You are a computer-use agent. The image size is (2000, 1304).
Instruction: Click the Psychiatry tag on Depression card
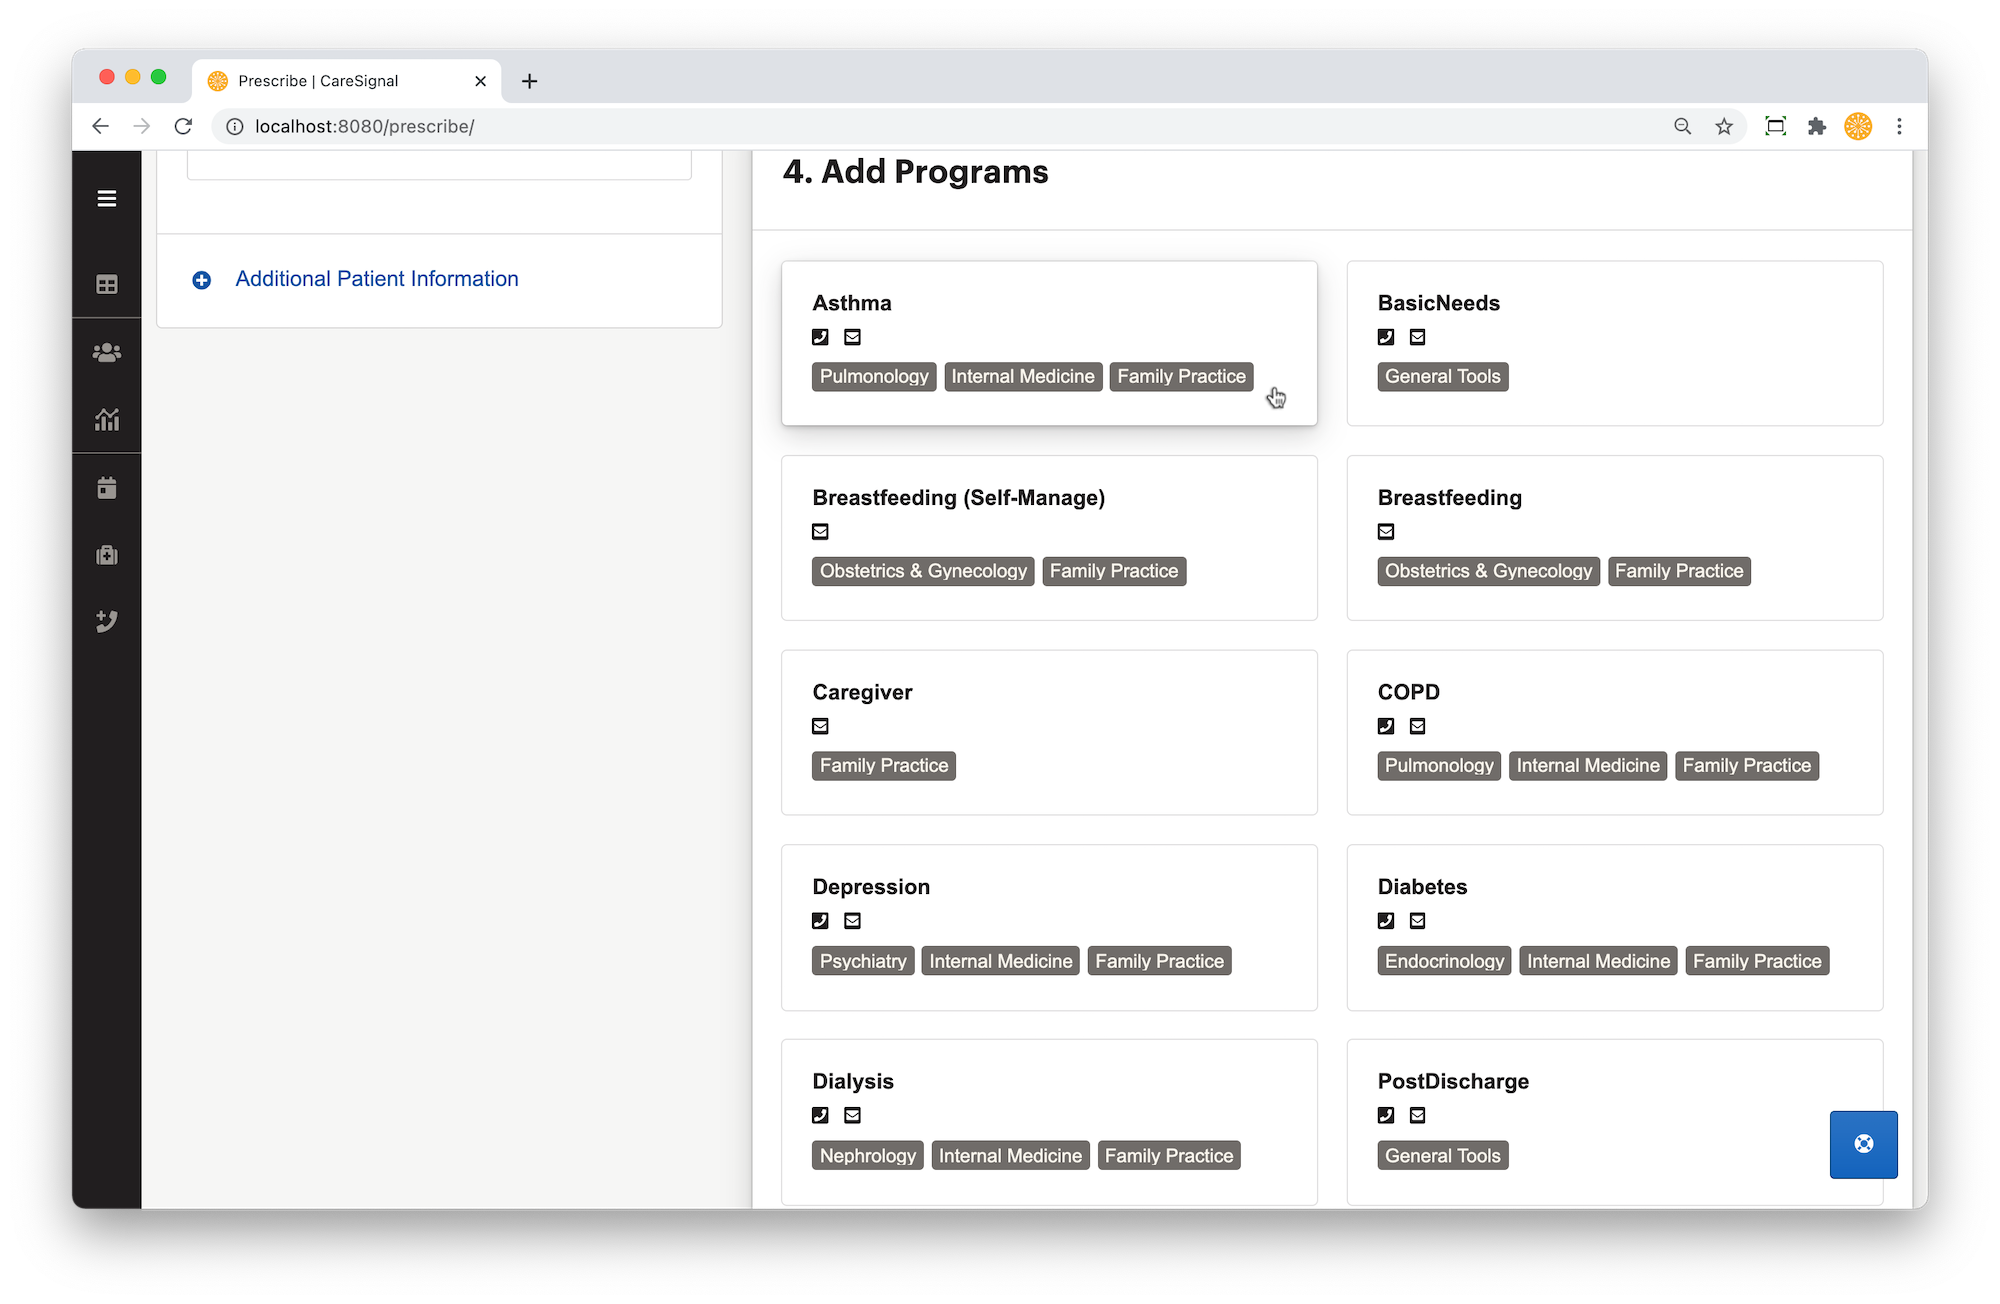[863, 961]
